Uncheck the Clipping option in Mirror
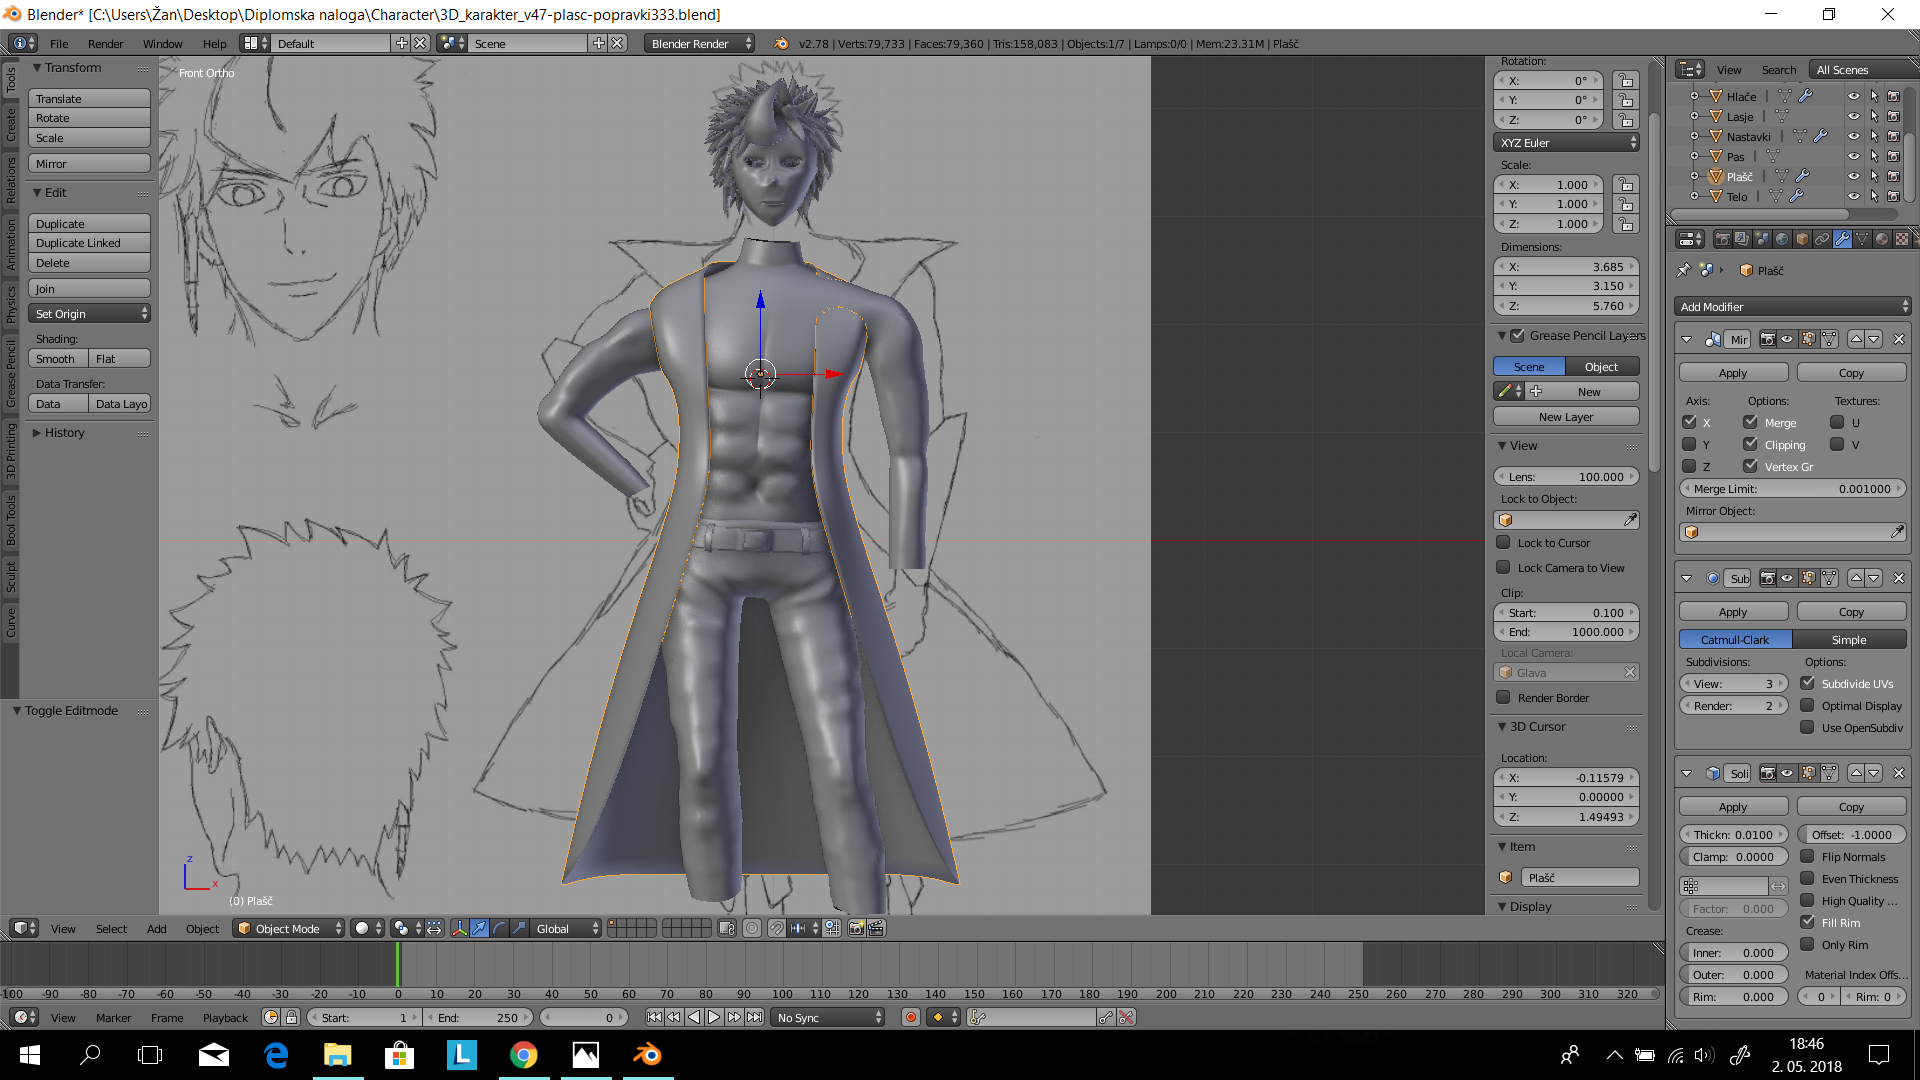The image size is (1920, 1080). 1750,445
